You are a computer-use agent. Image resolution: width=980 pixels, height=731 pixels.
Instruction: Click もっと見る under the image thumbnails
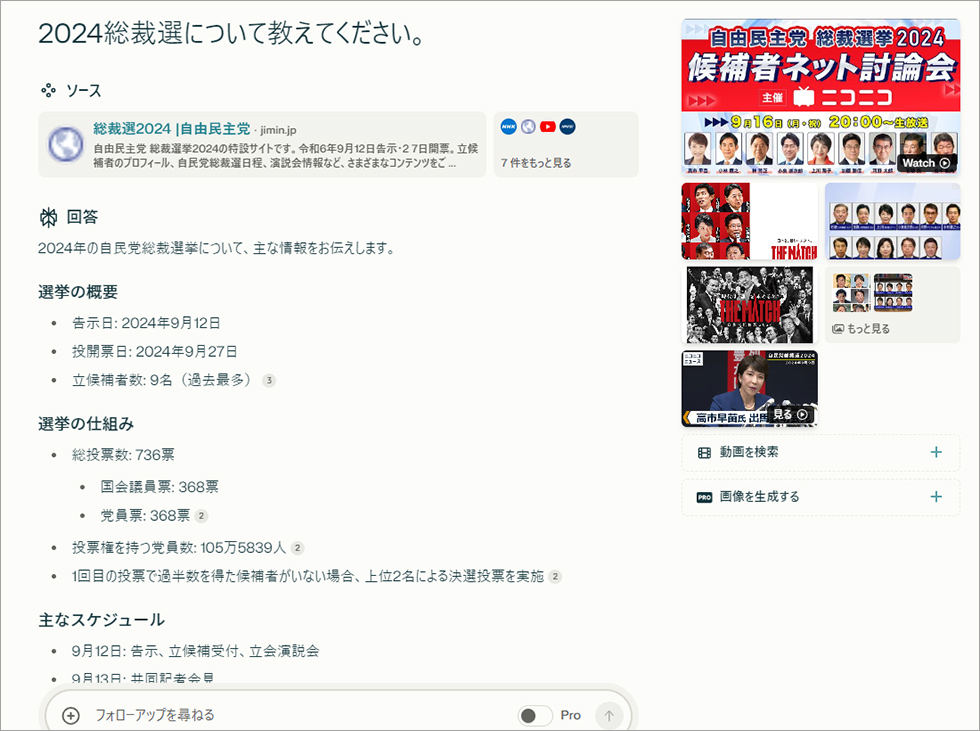point(868,329)
